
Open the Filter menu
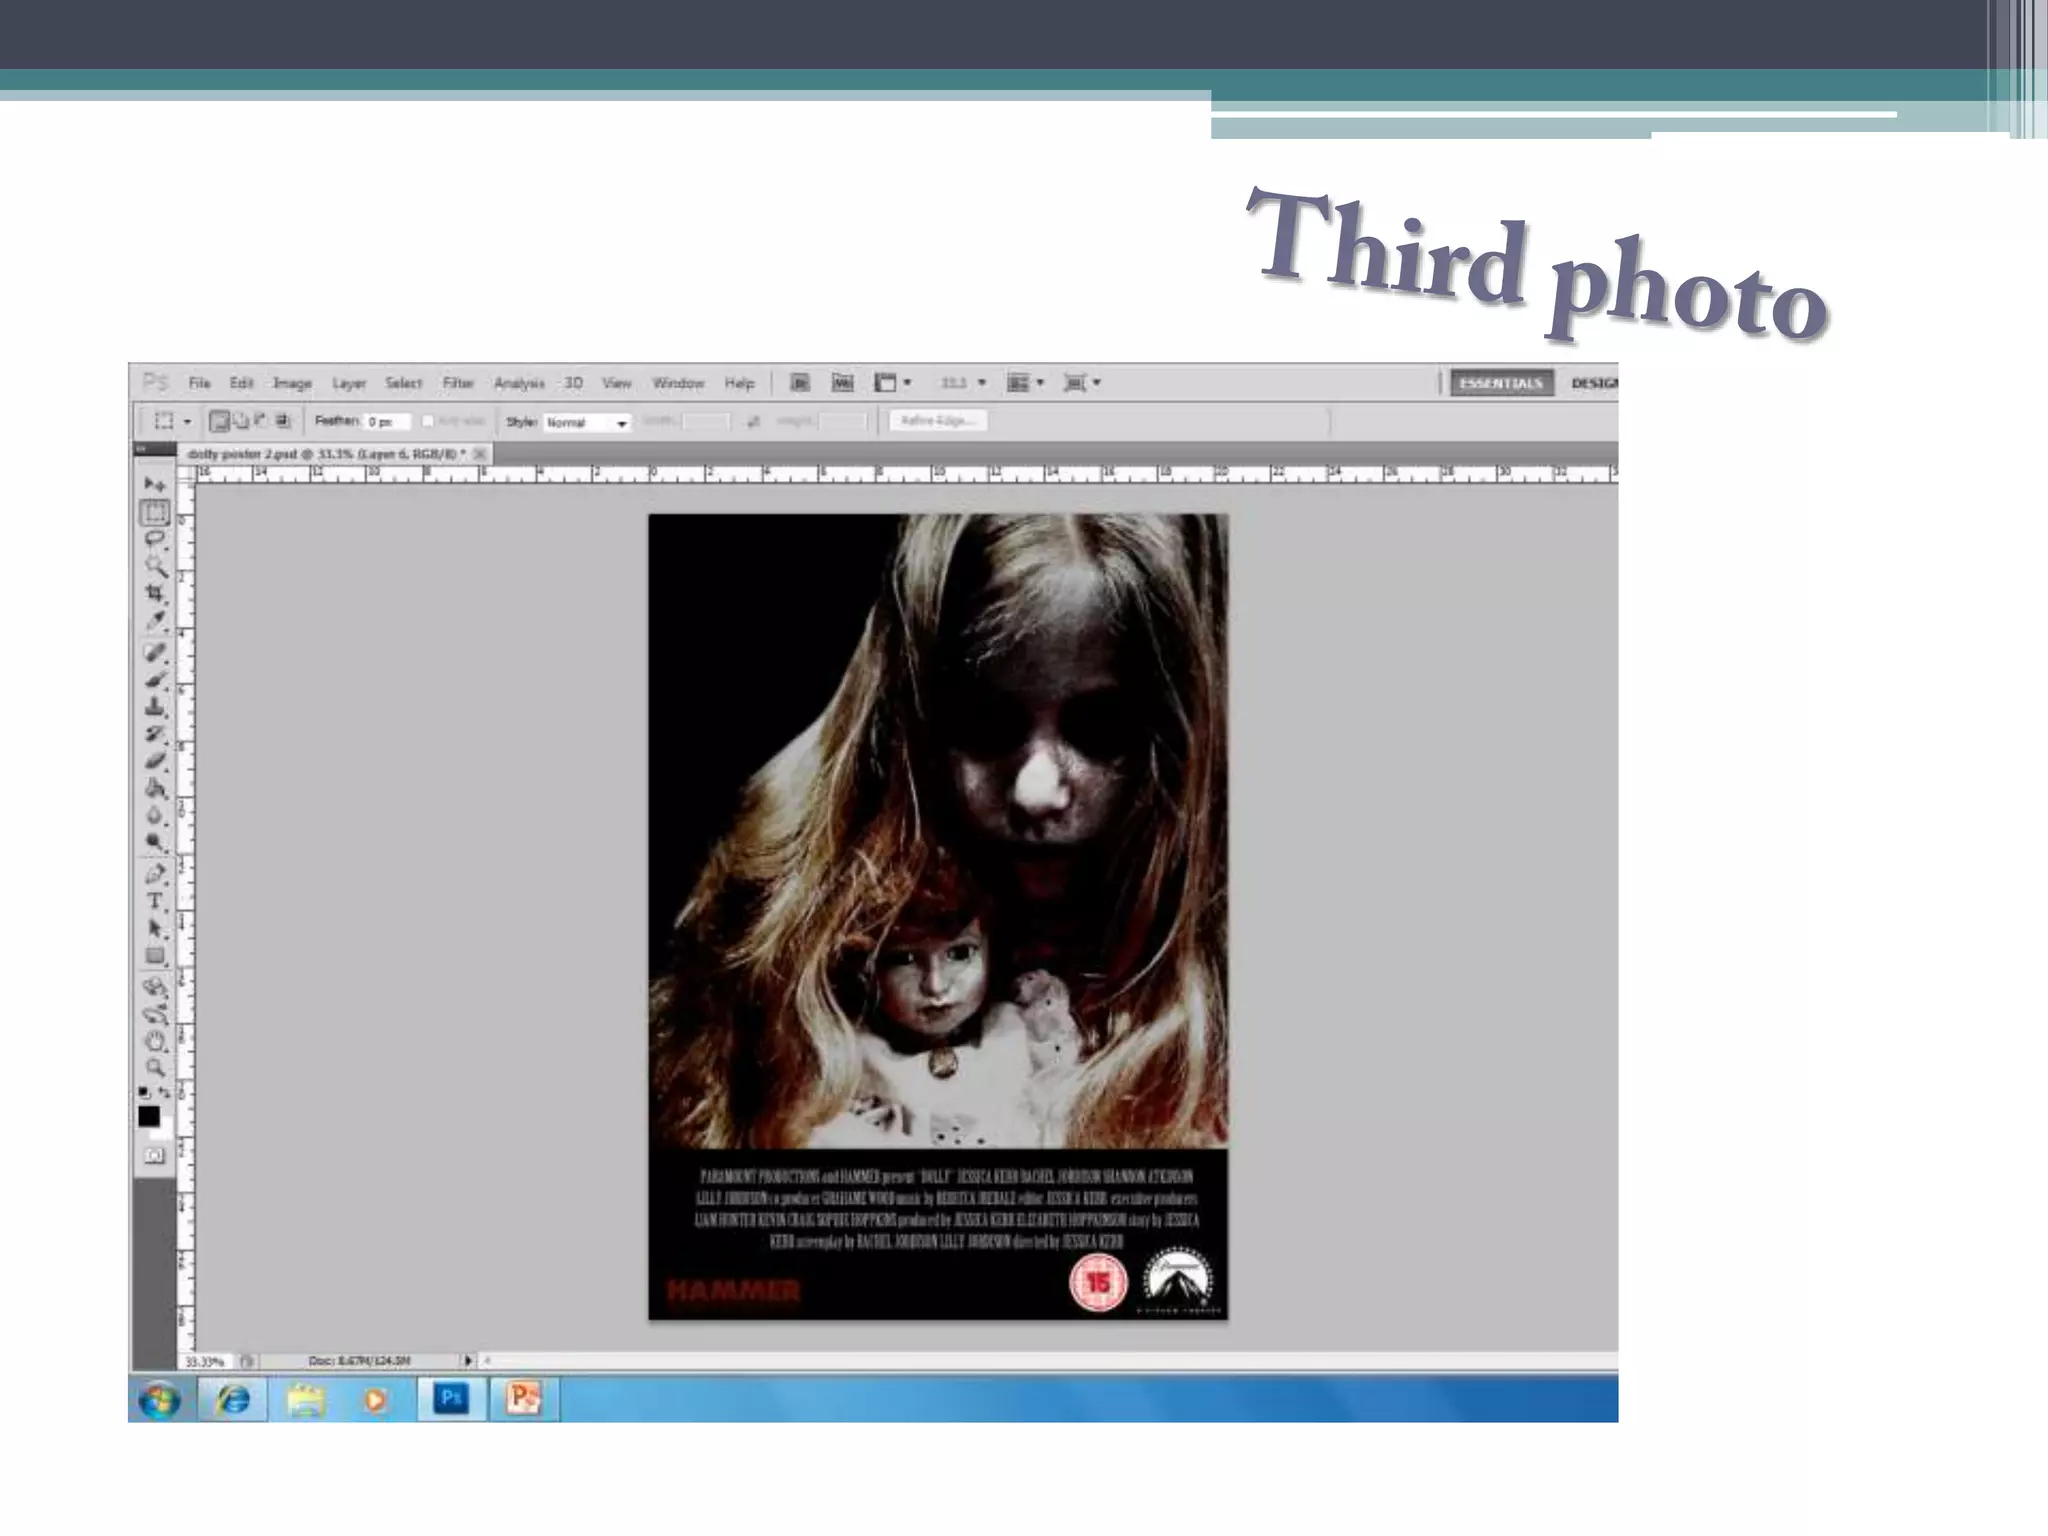(x=458, y=383)
